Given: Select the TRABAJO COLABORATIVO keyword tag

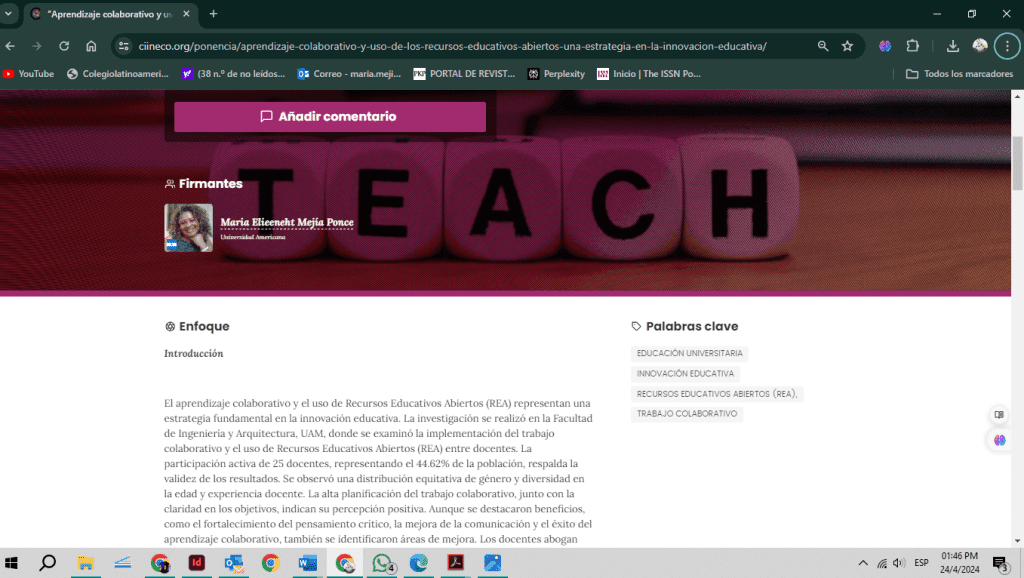Looking at the screenshot, I should click(x=687, y=414).
